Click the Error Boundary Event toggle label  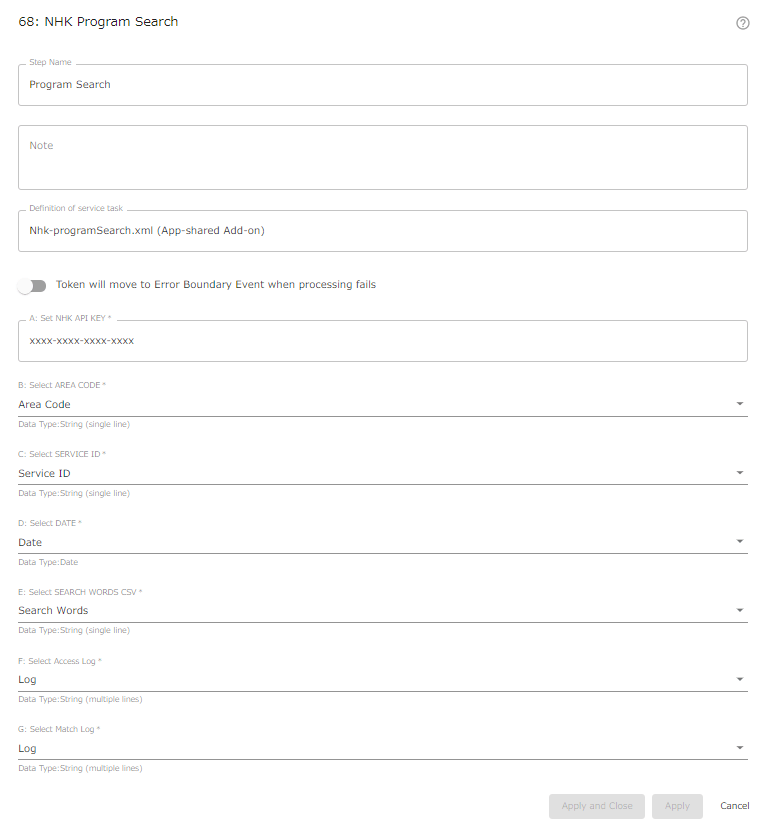point(216,284)
